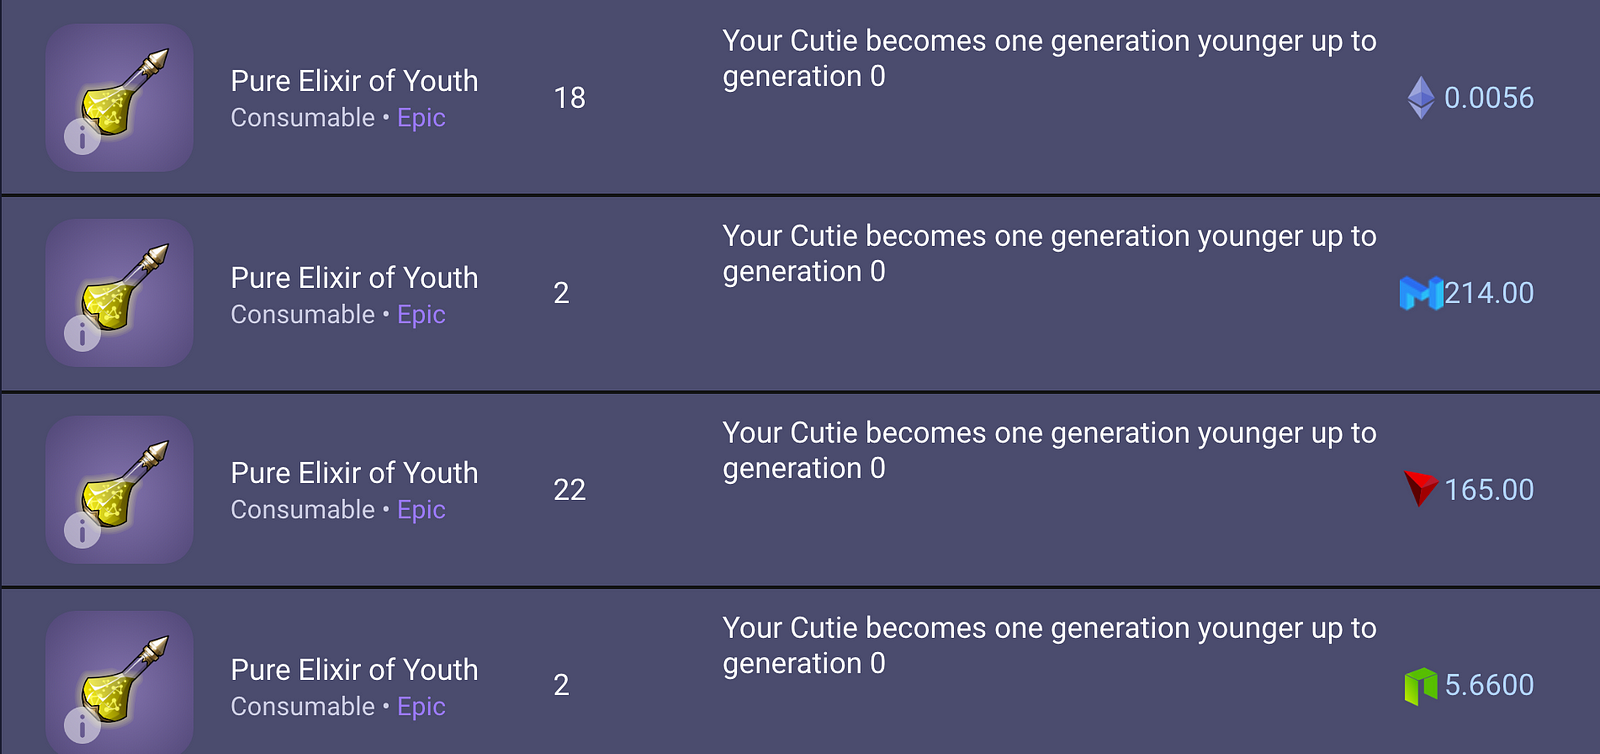Viewport: 1600px width, 754px height.
Task: Click the Ethereum icon beside 0.0056
Action: [1421, 98]
